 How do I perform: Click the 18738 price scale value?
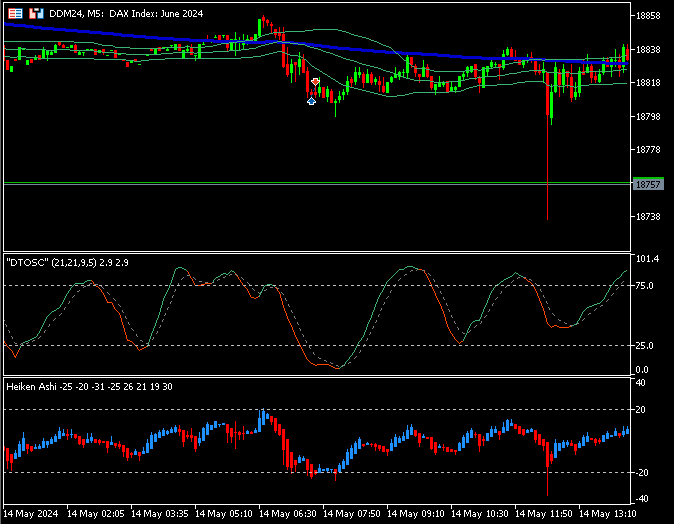point(648,217)
